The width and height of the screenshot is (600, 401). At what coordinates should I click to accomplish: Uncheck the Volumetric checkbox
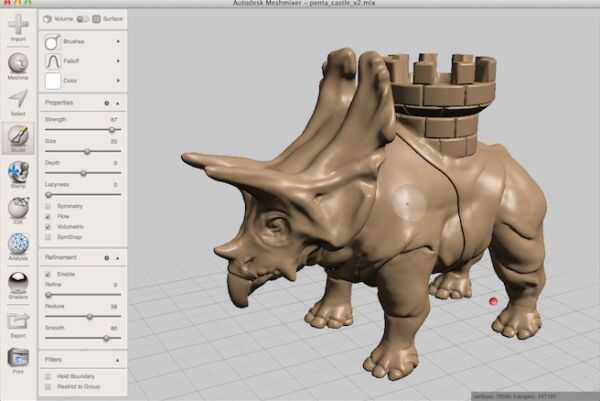point(48,227)
